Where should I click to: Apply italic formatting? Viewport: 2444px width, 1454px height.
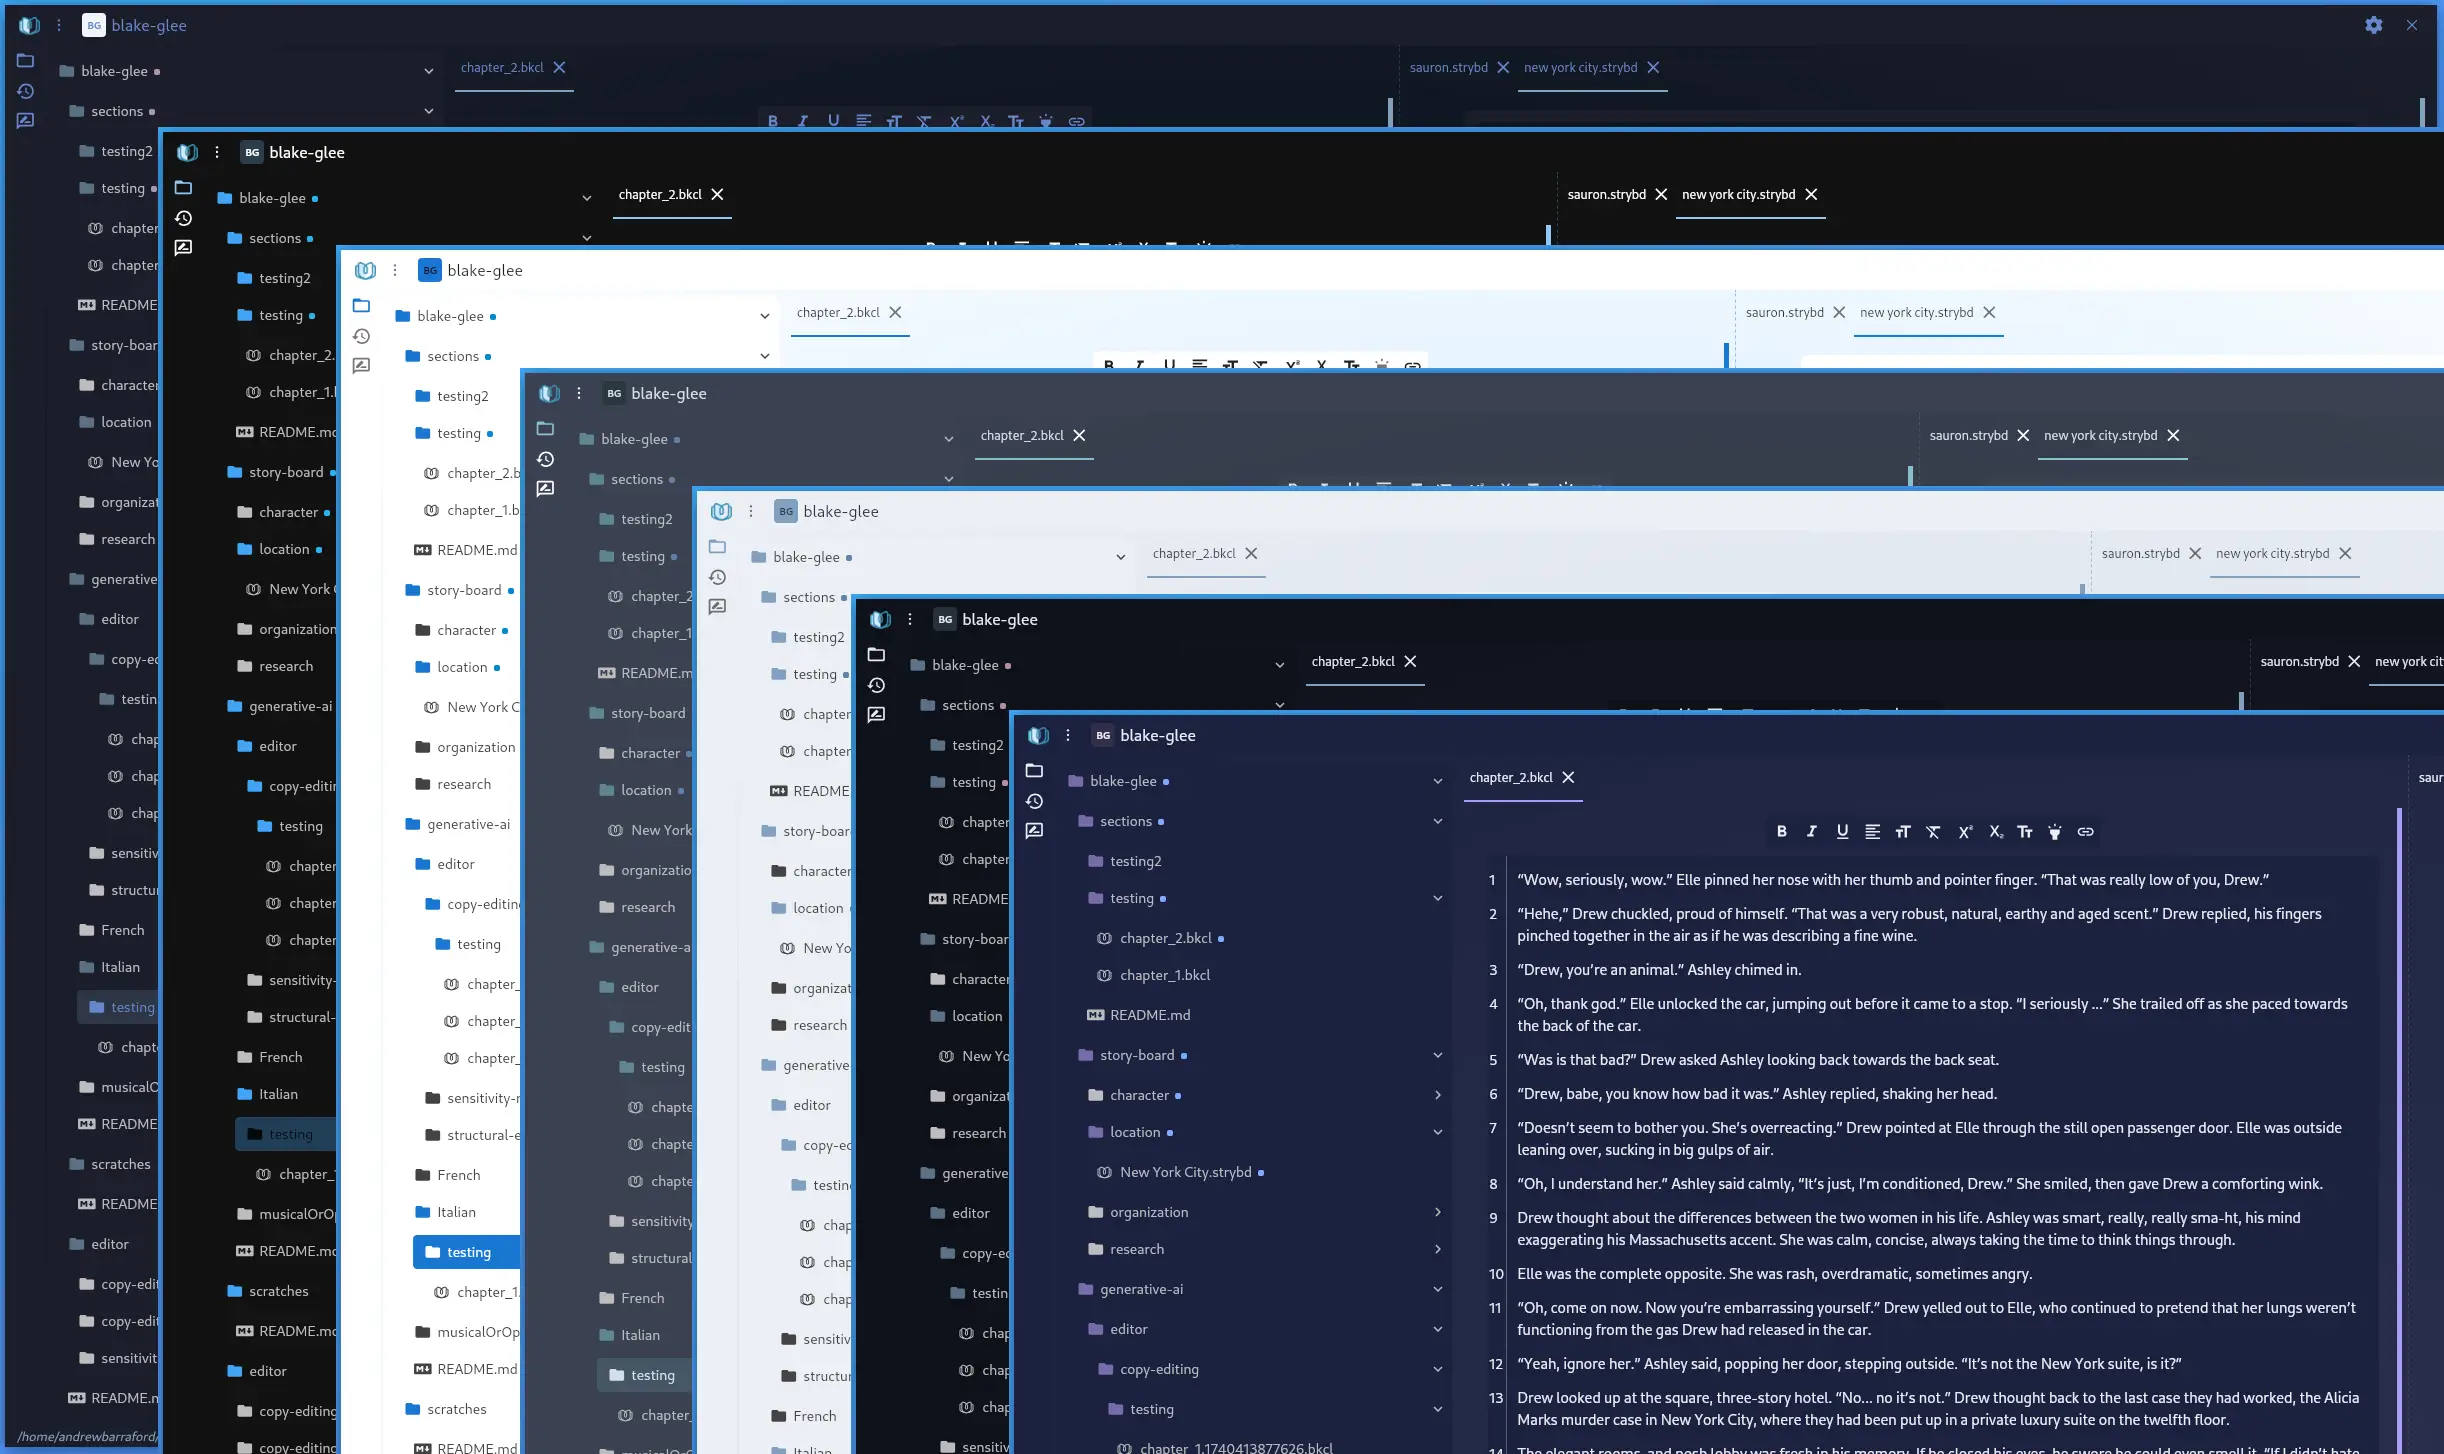click(x=1812, y=832)
